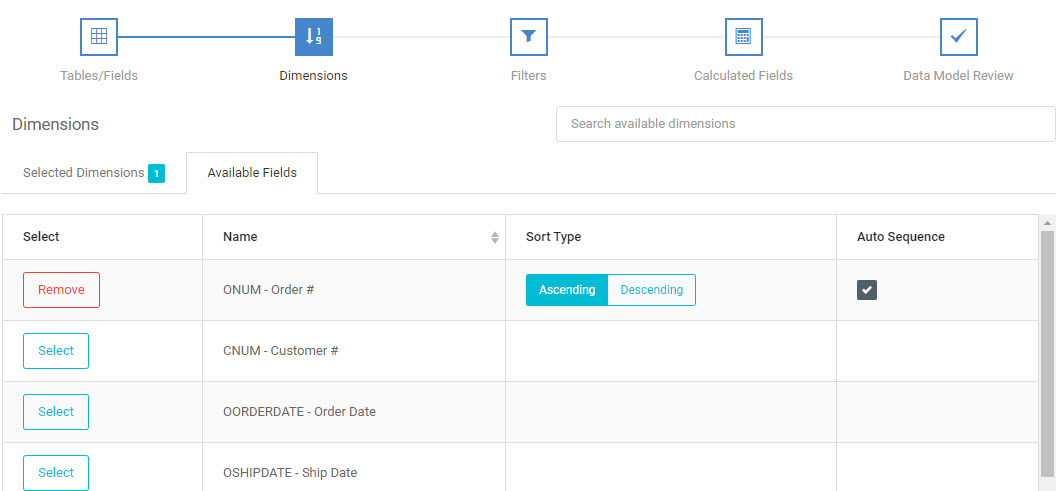Viewport: 1063px width, 491px height.
Task: Click the selected dimensions count badge
Action: 157,174
